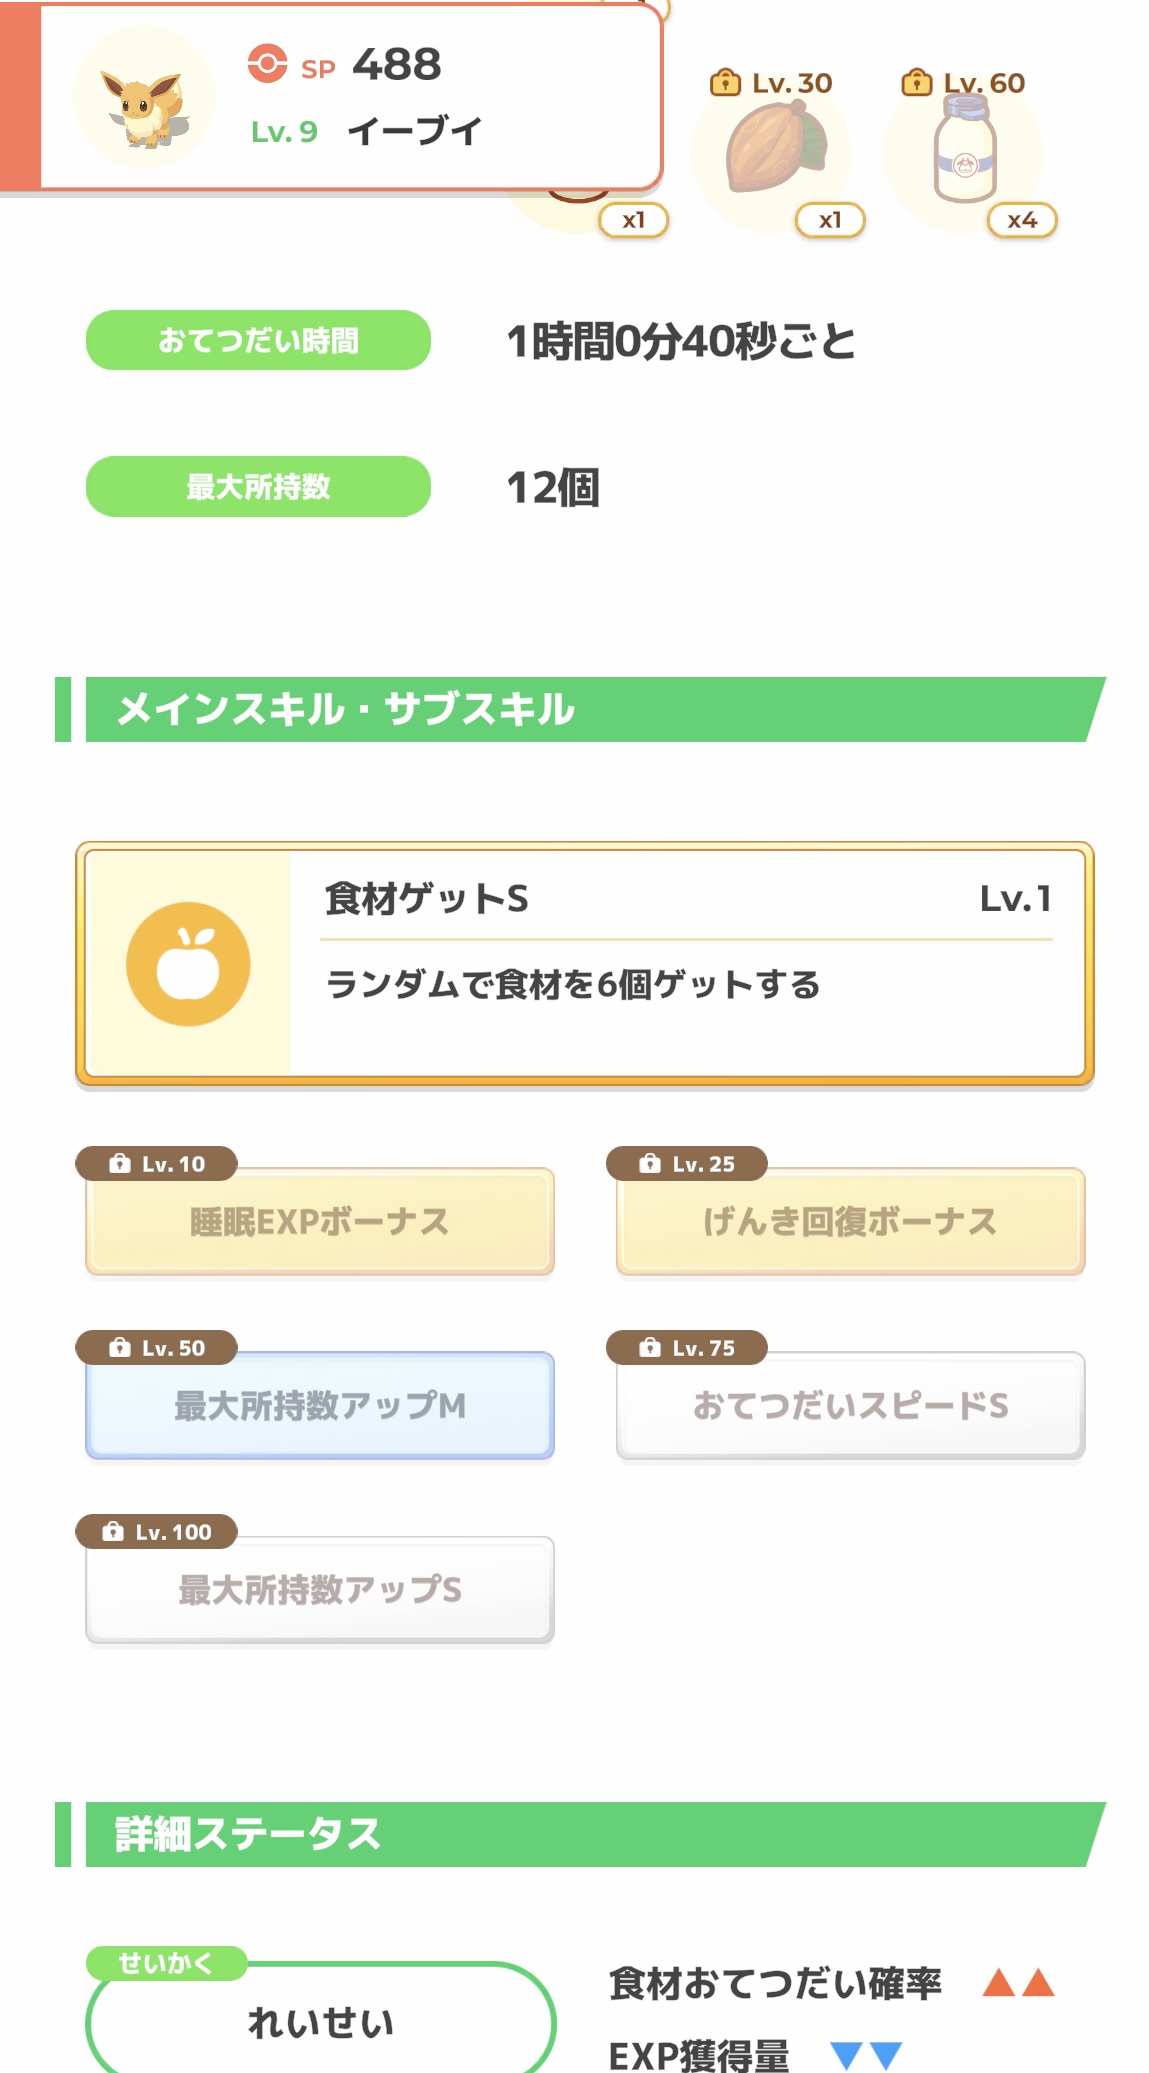
Task: Select the げんき回復ボーナス sub skill
Action: [850, 1221]
